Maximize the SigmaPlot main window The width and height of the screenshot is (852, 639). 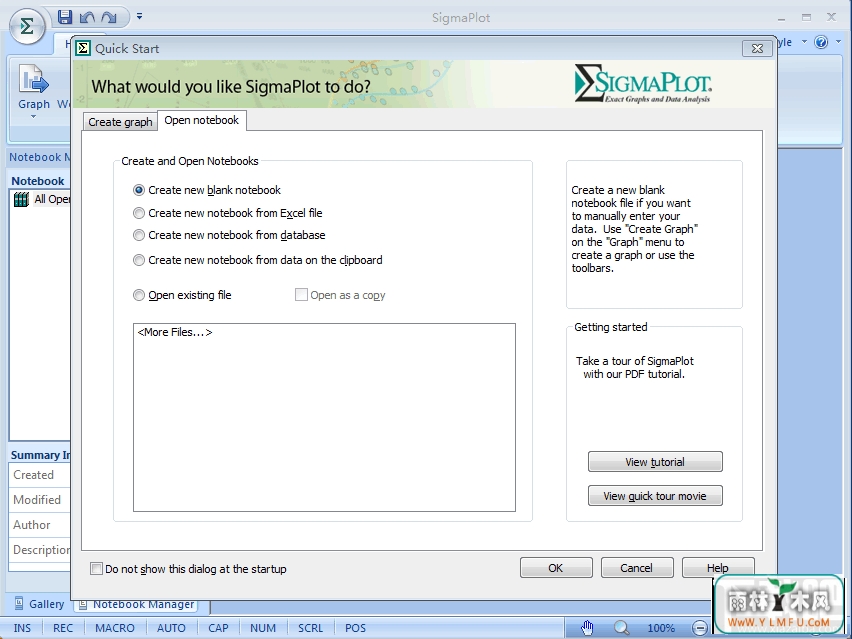click(x=806, y=18)
